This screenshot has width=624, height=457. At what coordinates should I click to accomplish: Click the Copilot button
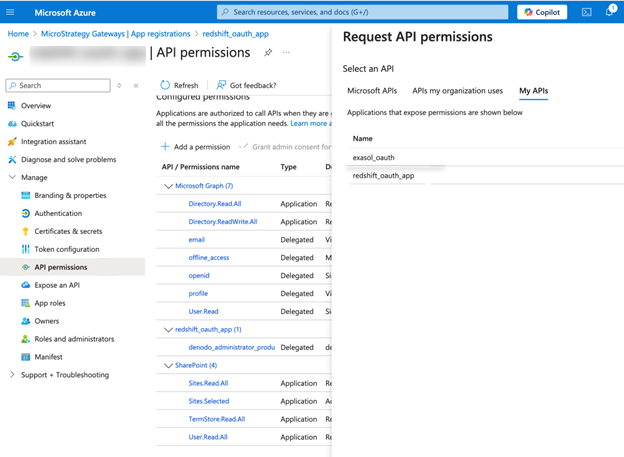541,12
